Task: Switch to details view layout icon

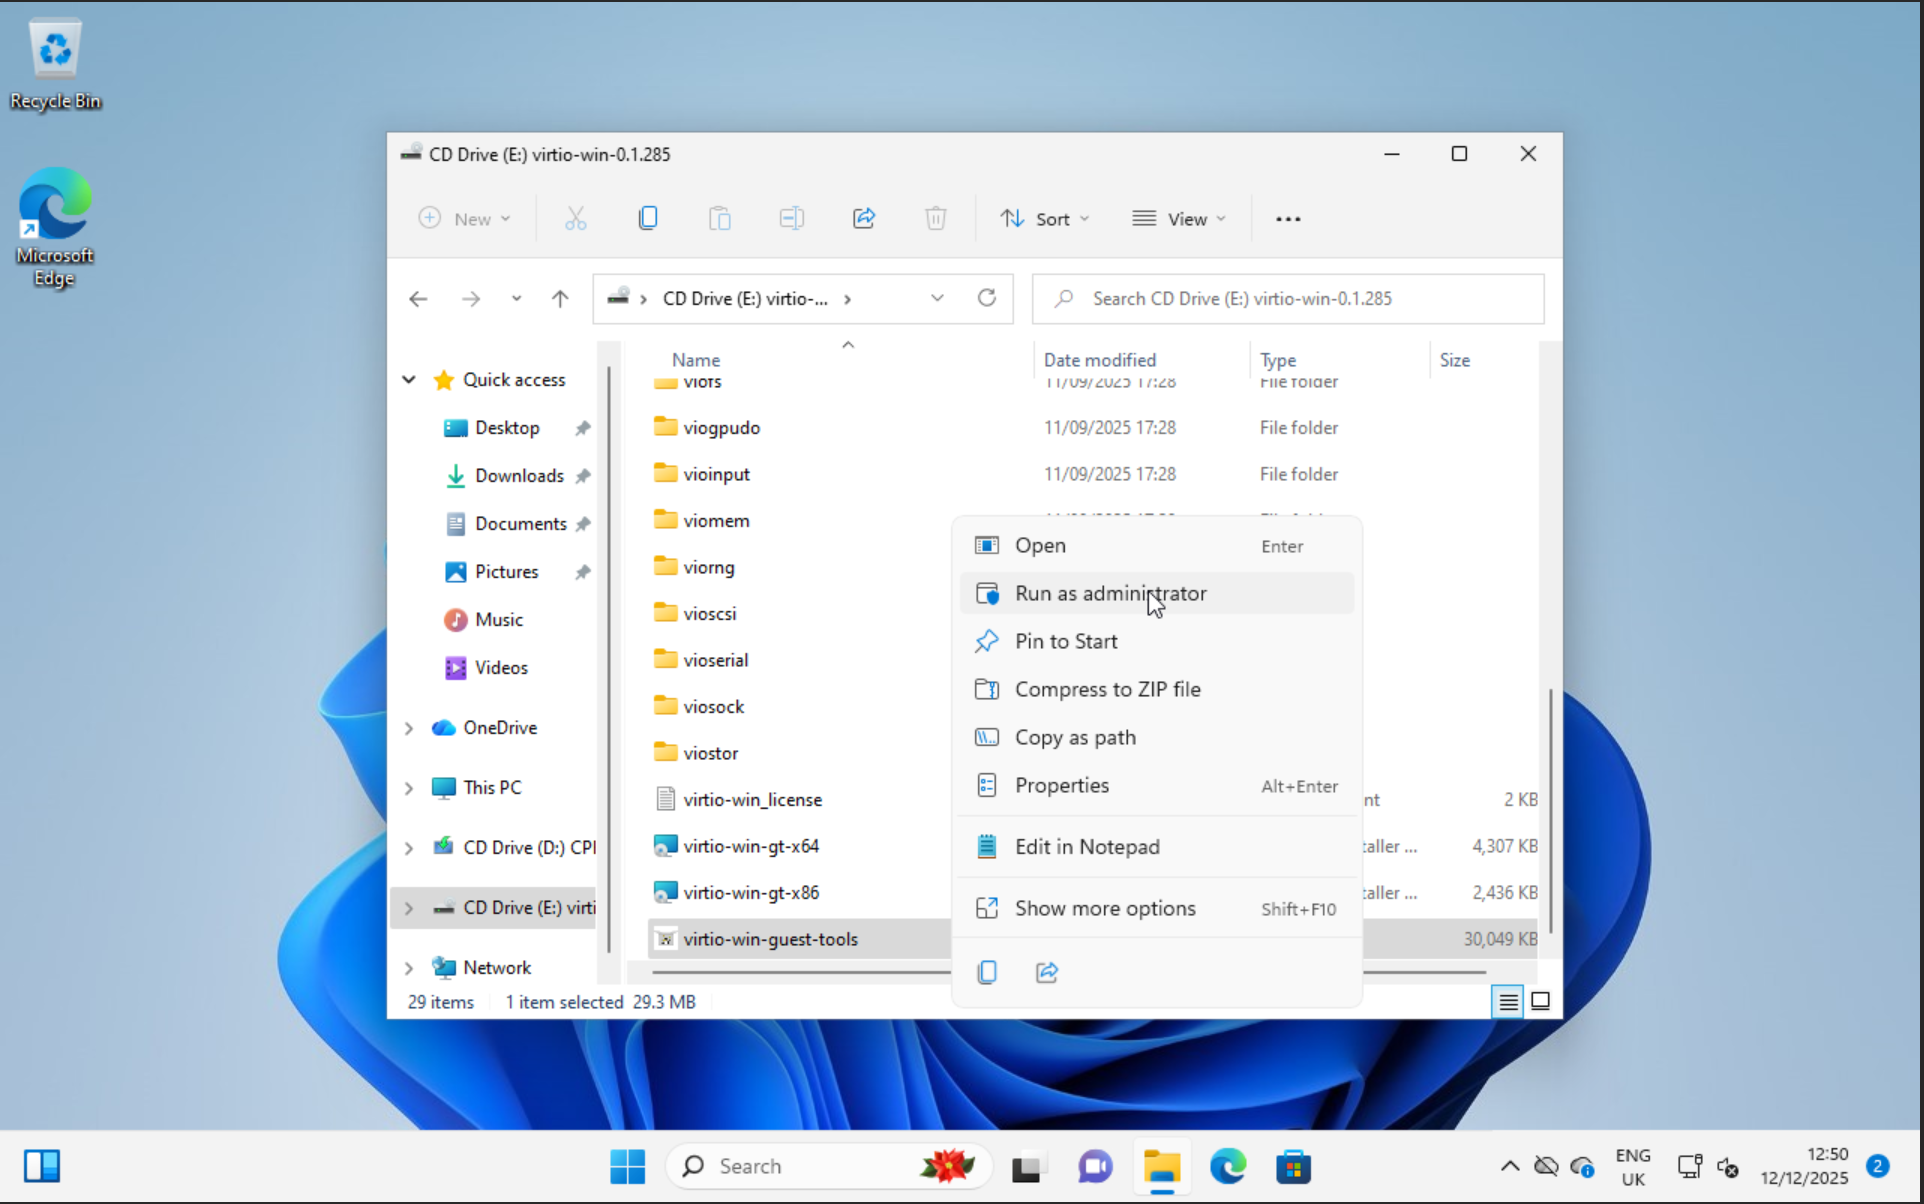Action: [1508, 1001]
